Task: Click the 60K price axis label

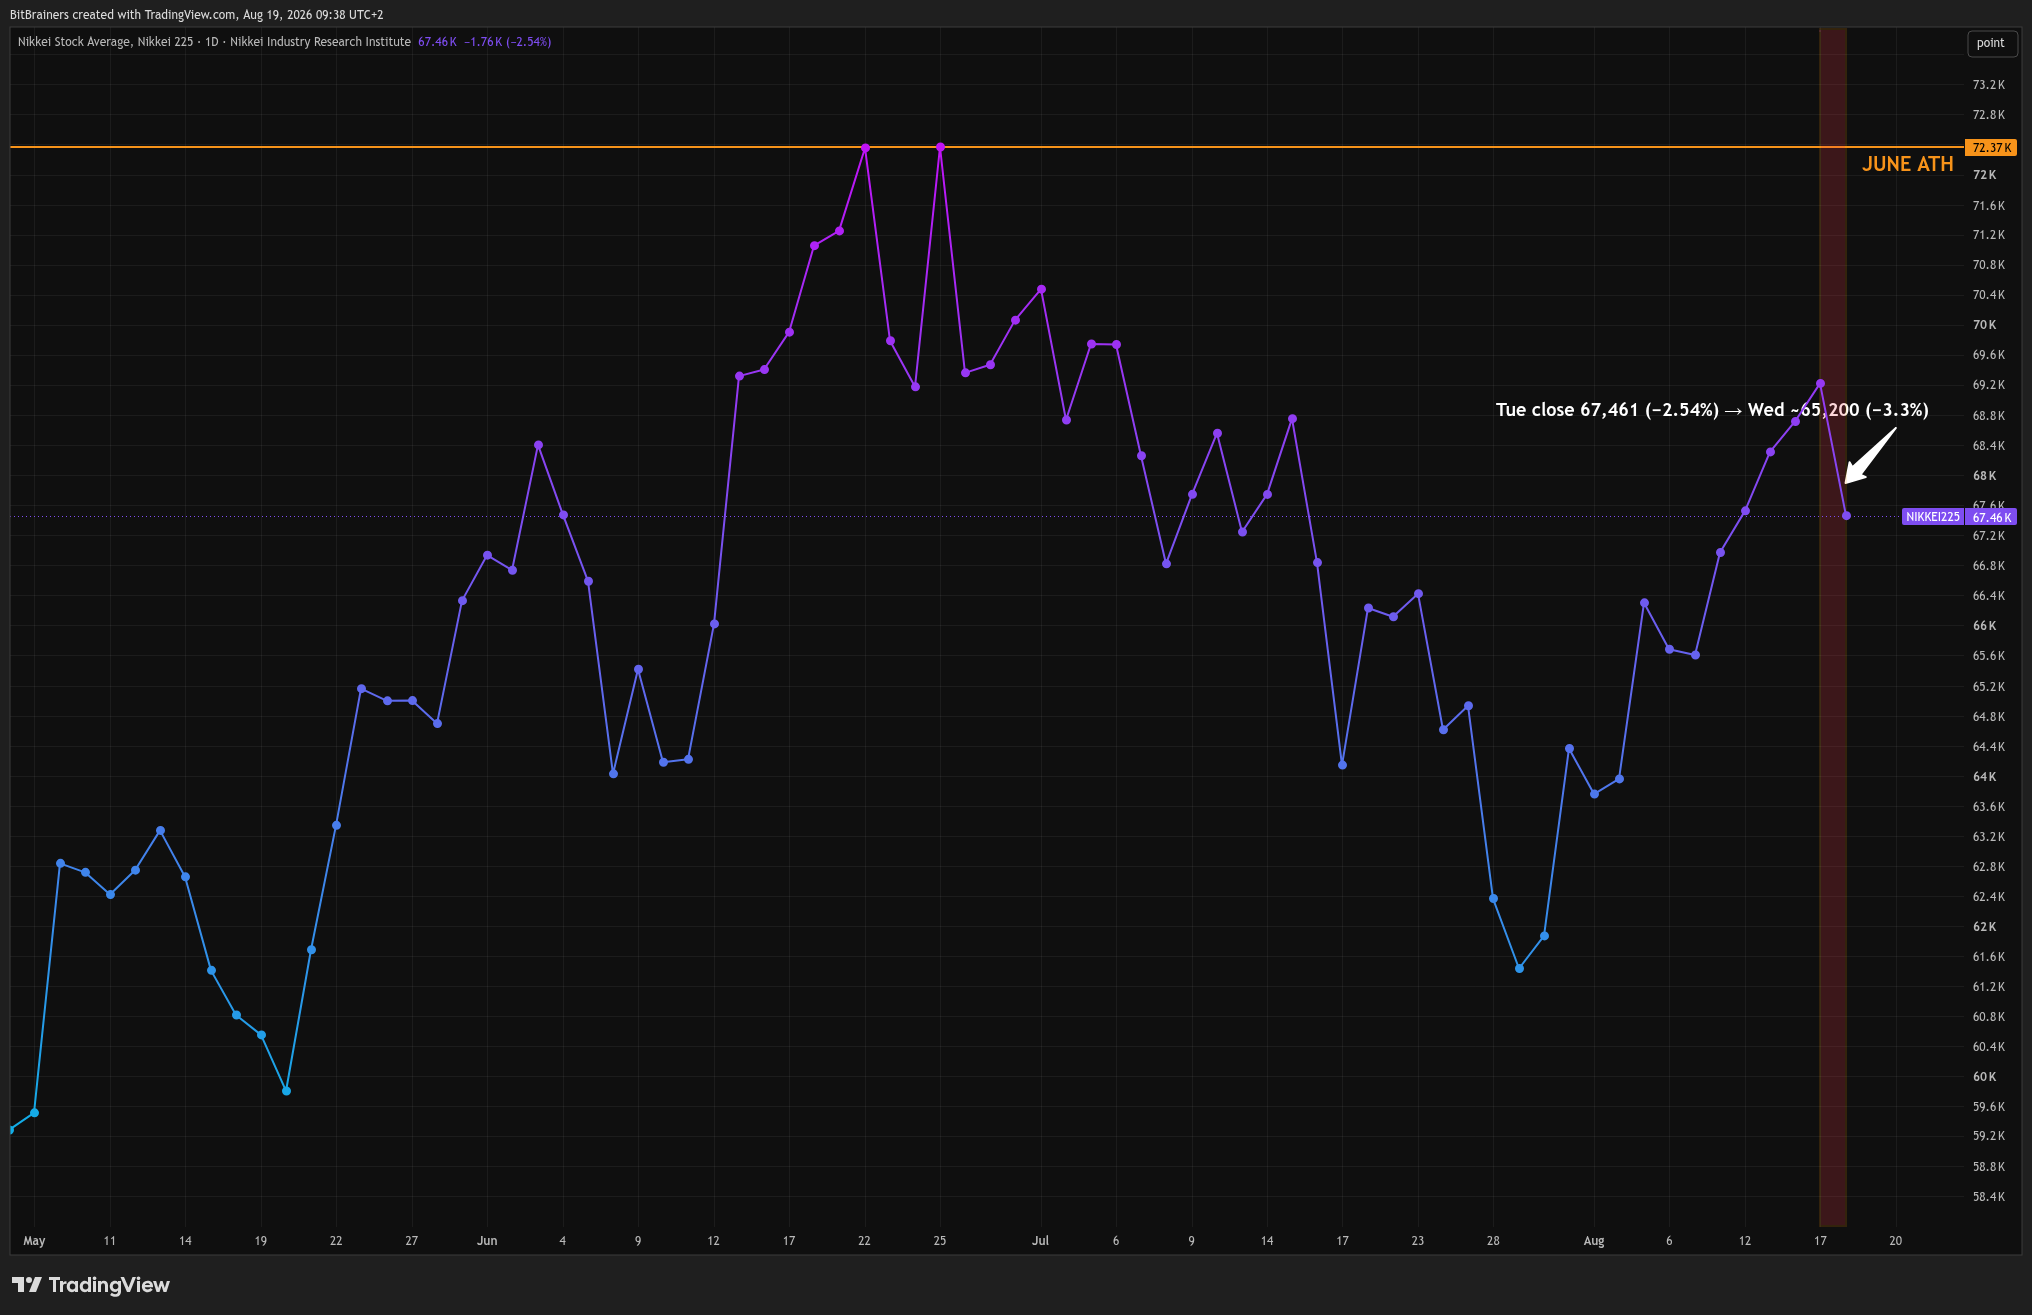Action: [1984, 1077]
